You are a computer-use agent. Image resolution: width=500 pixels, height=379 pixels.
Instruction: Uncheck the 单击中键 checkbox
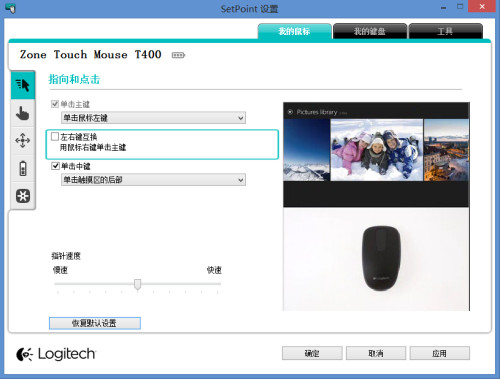coord(55,166)
